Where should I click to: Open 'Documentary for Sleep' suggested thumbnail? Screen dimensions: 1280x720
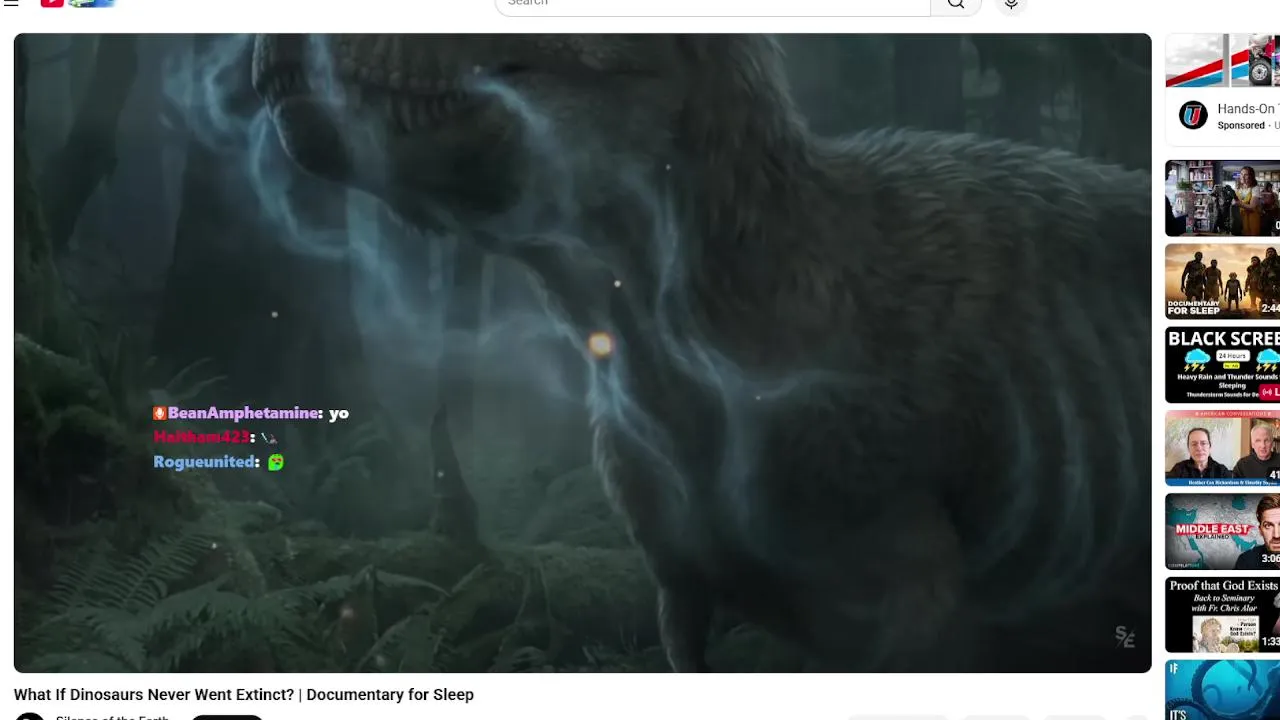click(x=1223, y=282)
